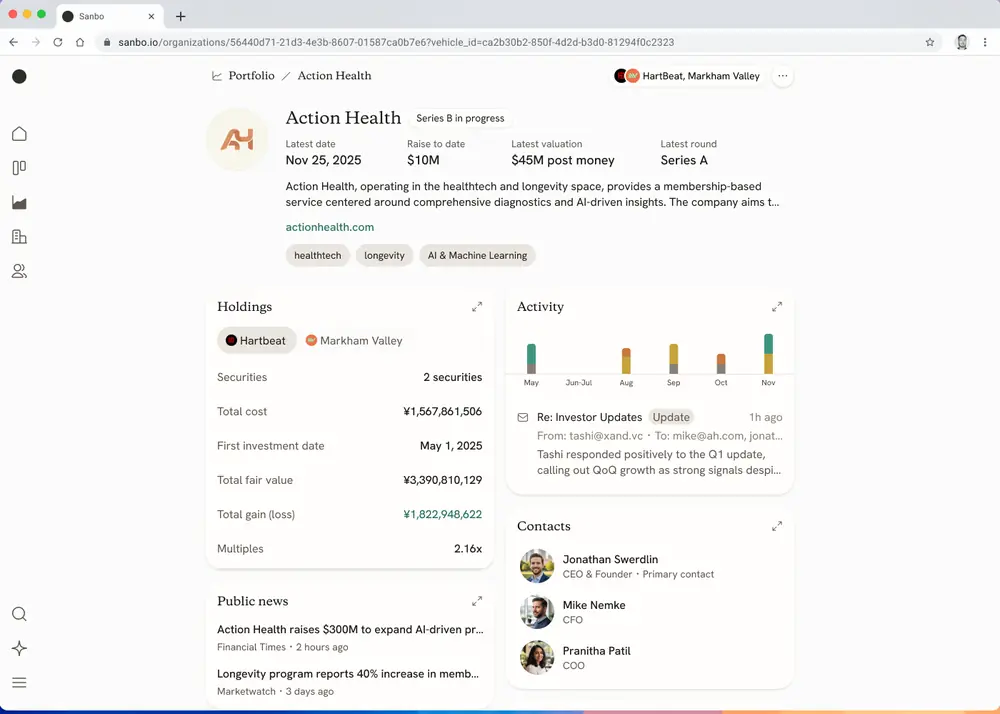The image size is (1000, 714).
Task: Open the browser home button
Action: (80, 42)
